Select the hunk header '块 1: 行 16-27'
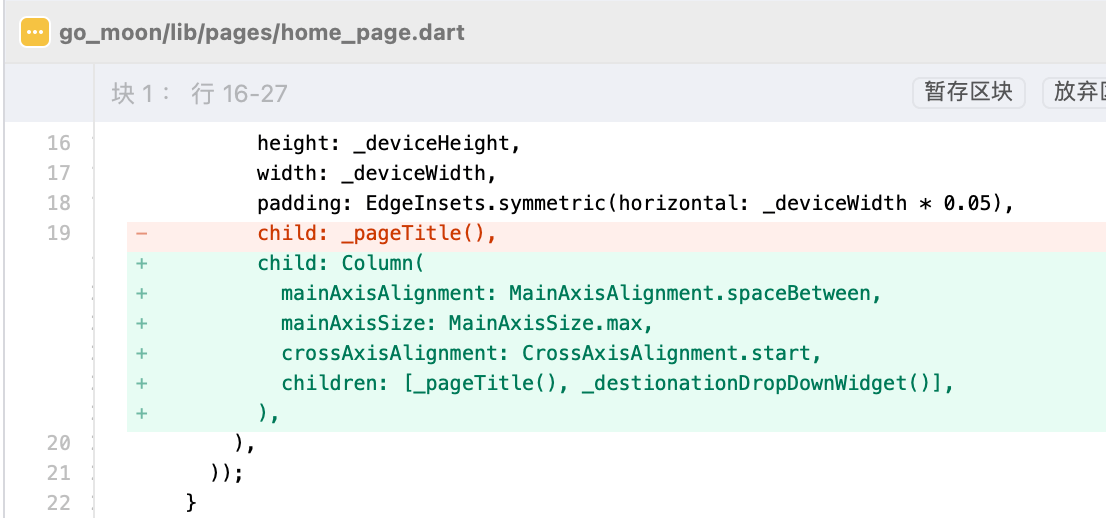Screen dimensions: 1106x518 tap(199, 94)
